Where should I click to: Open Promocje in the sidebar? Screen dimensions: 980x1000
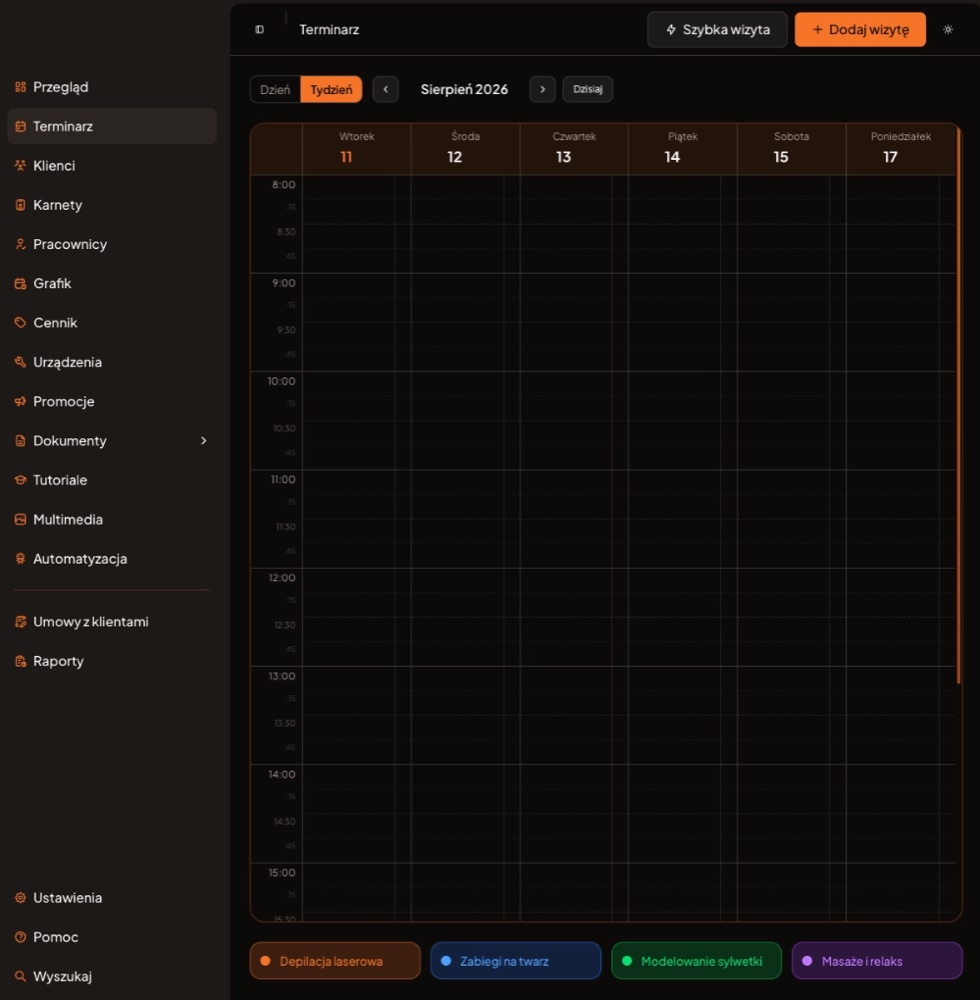coord(112,402)
